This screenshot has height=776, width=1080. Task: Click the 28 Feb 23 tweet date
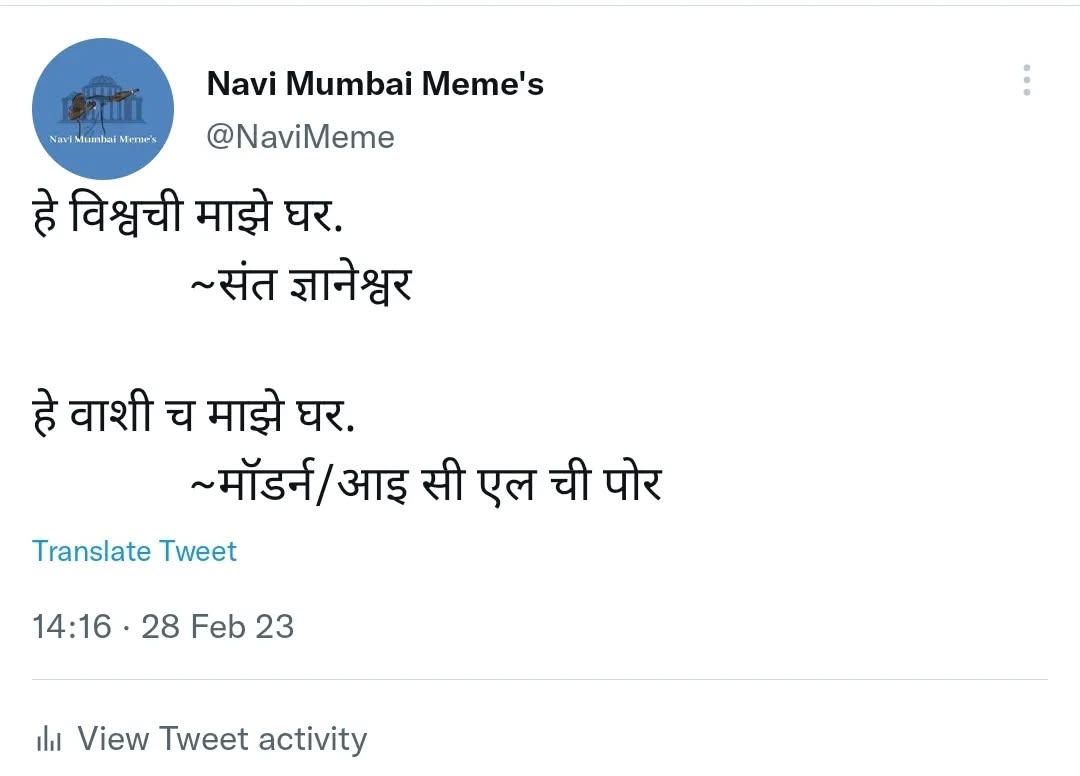click(217, 627)
